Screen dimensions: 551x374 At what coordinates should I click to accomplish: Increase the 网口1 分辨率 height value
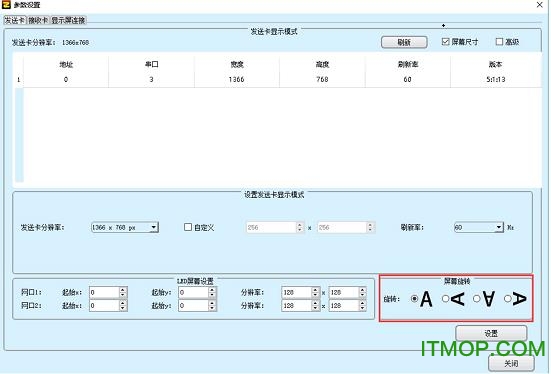click(x=363, y=290)
